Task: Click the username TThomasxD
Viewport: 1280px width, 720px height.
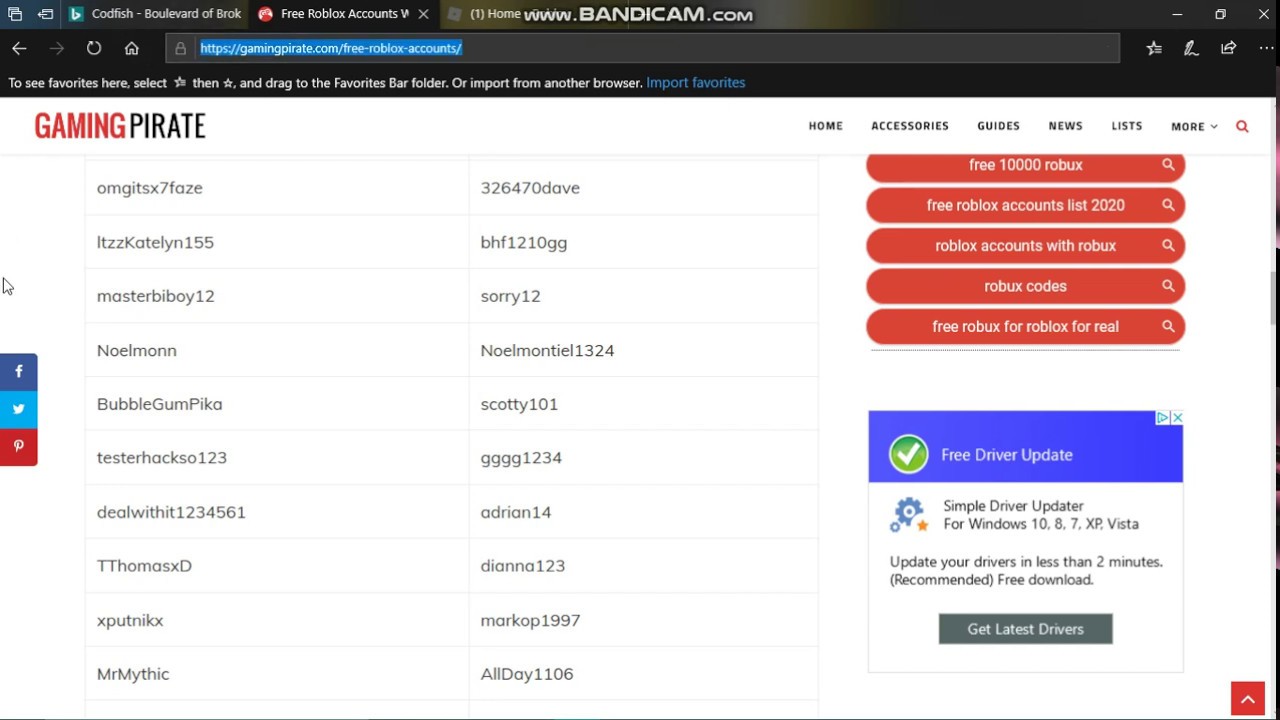Action: click(144, 566)
